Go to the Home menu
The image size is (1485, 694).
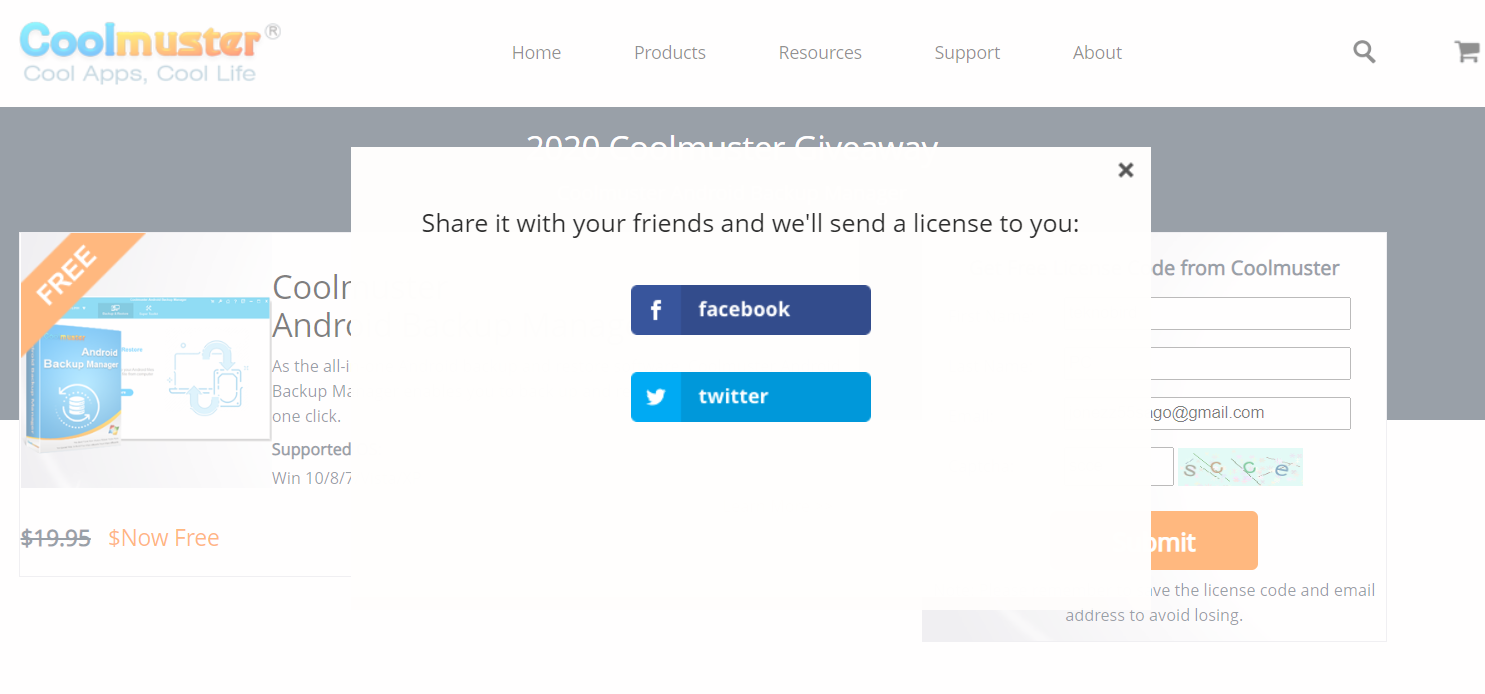pos(536,53)
